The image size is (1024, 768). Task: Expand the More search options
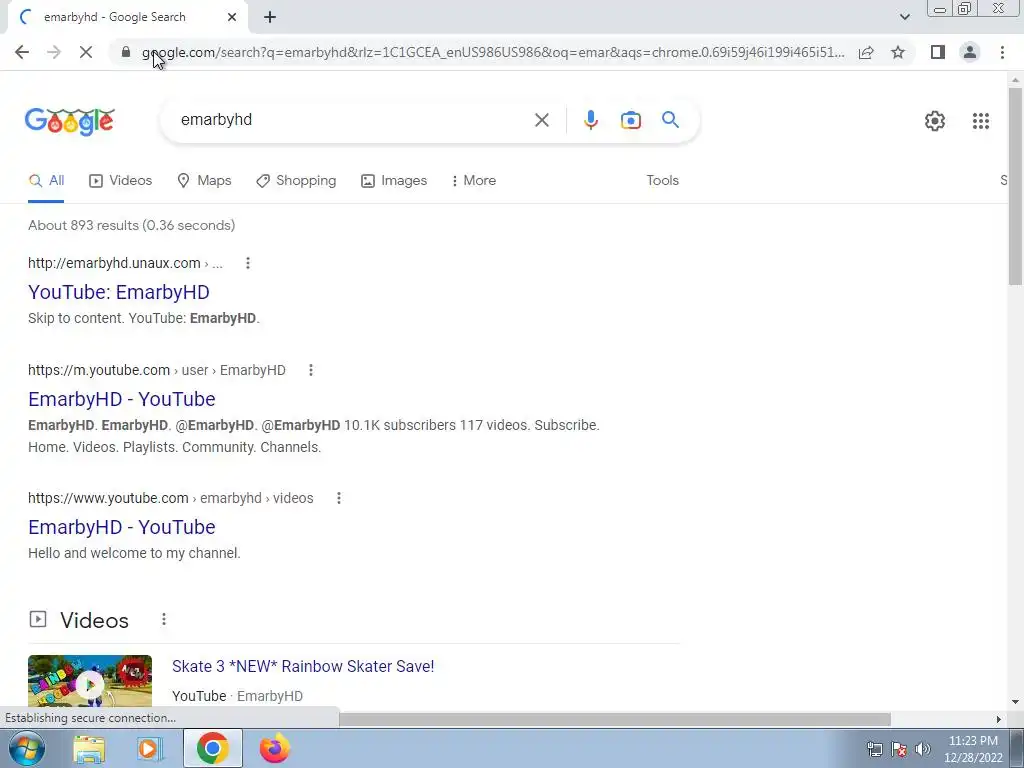474,181
